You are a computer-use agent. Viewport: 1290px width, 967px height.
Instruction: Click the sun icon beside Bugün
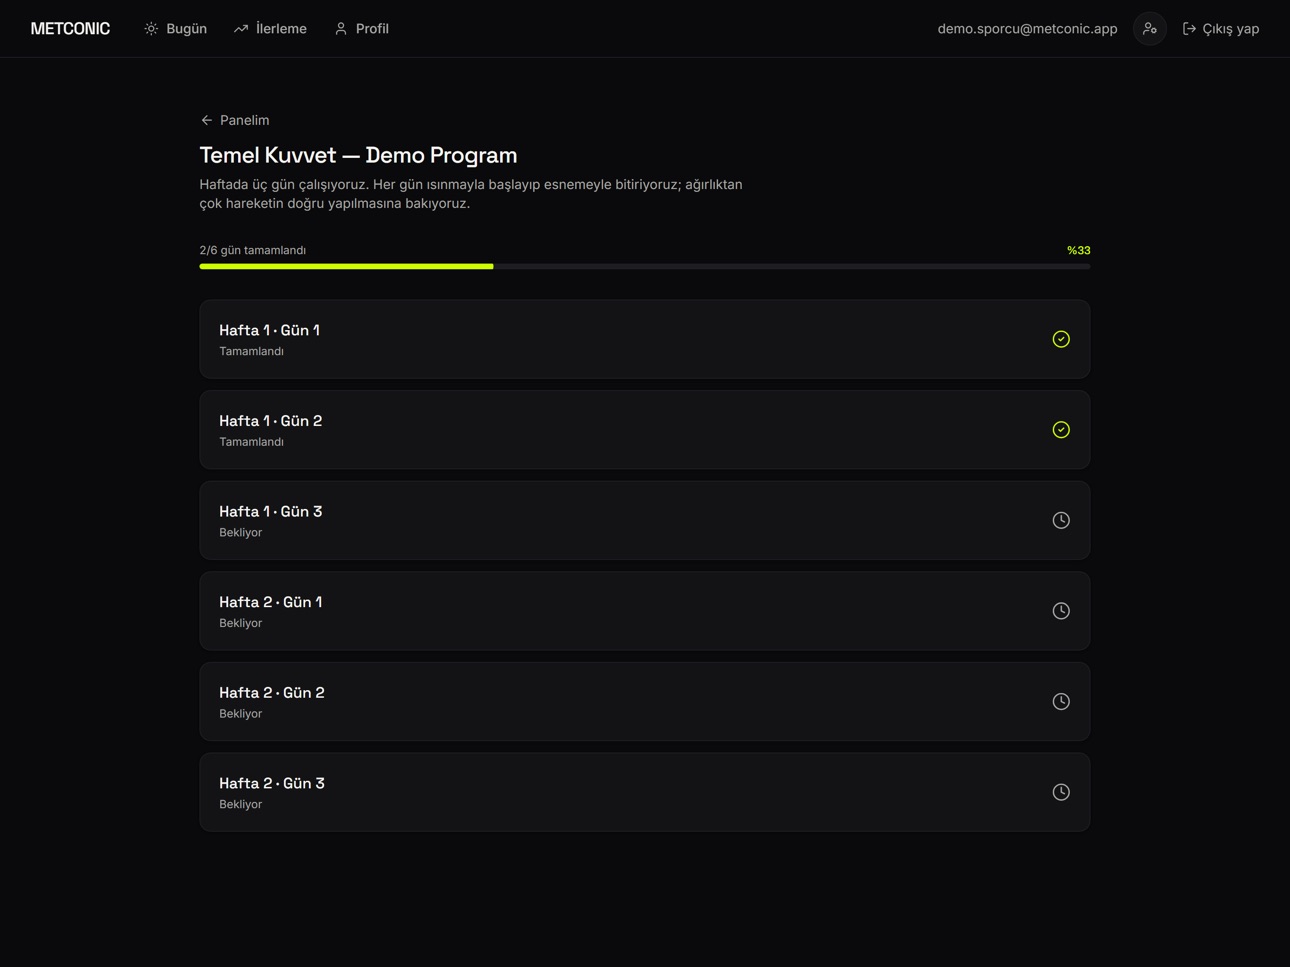(151, 29)
